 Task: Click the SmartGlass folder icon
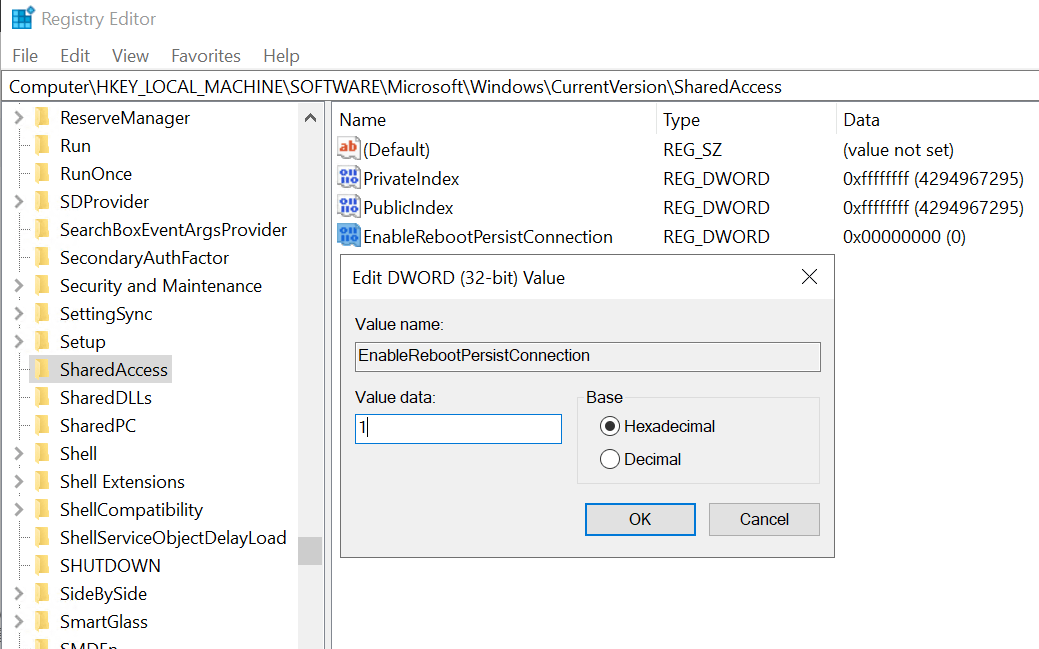pyautogui.click(x=42, y=621)
